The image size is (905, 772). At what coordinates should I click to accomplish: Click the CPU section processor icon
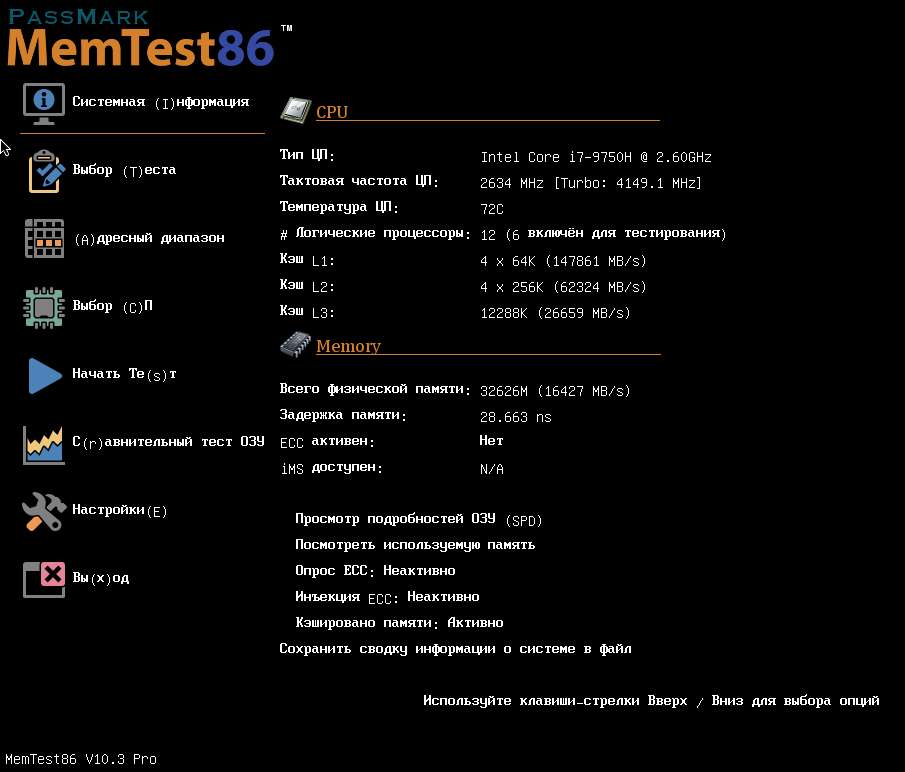[296, 110]
